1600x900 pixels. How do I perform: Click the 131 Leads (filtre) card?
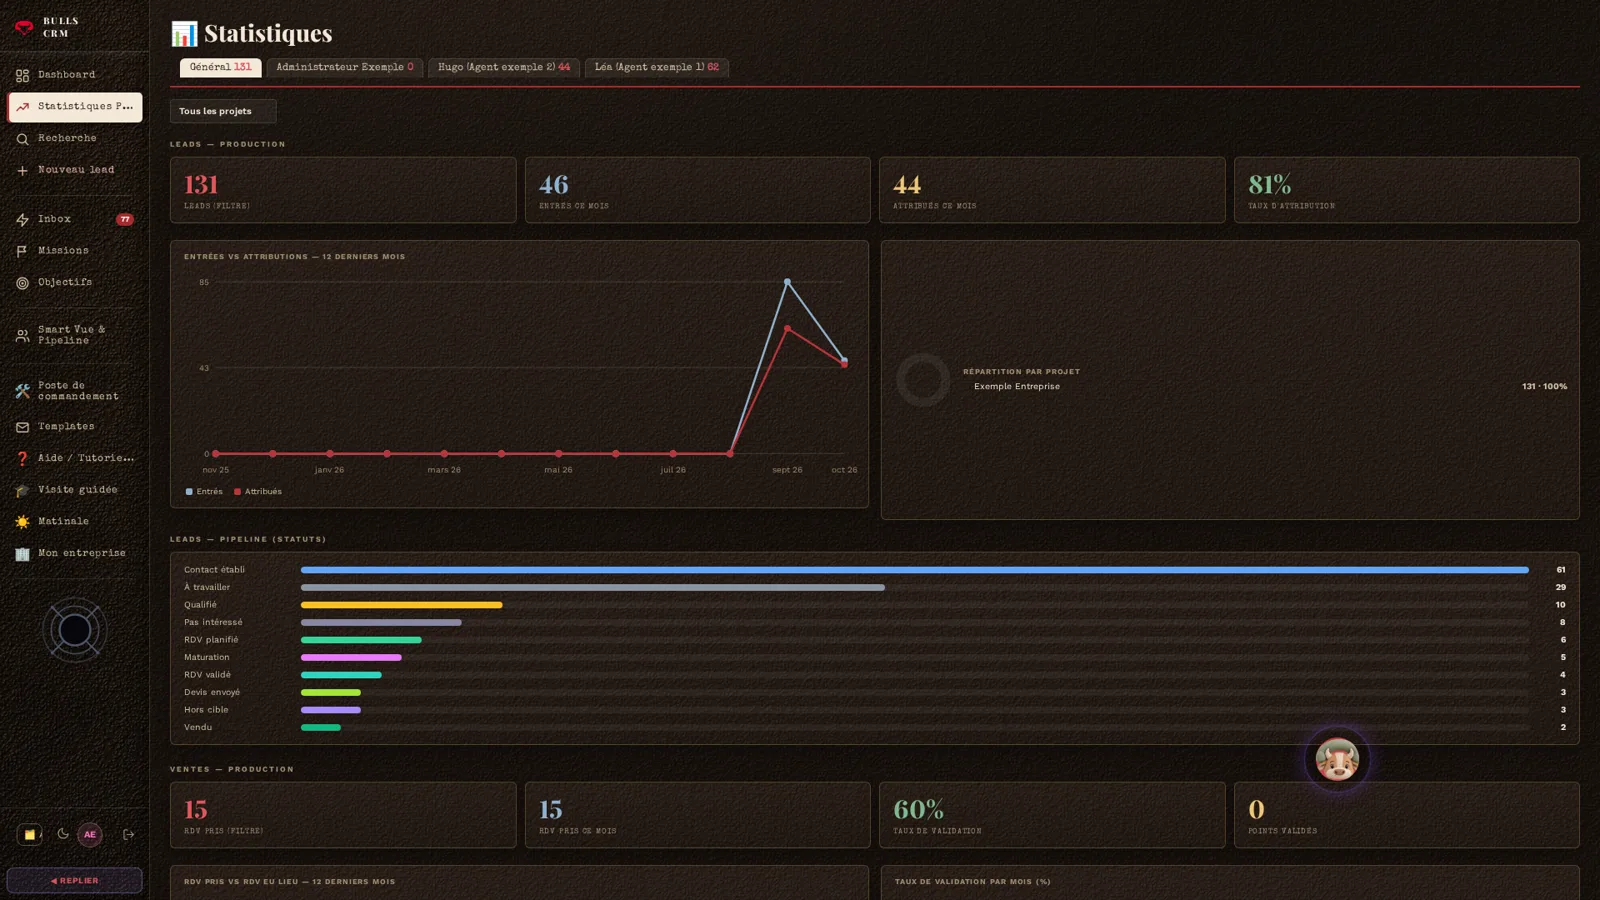tap(343, 190)
